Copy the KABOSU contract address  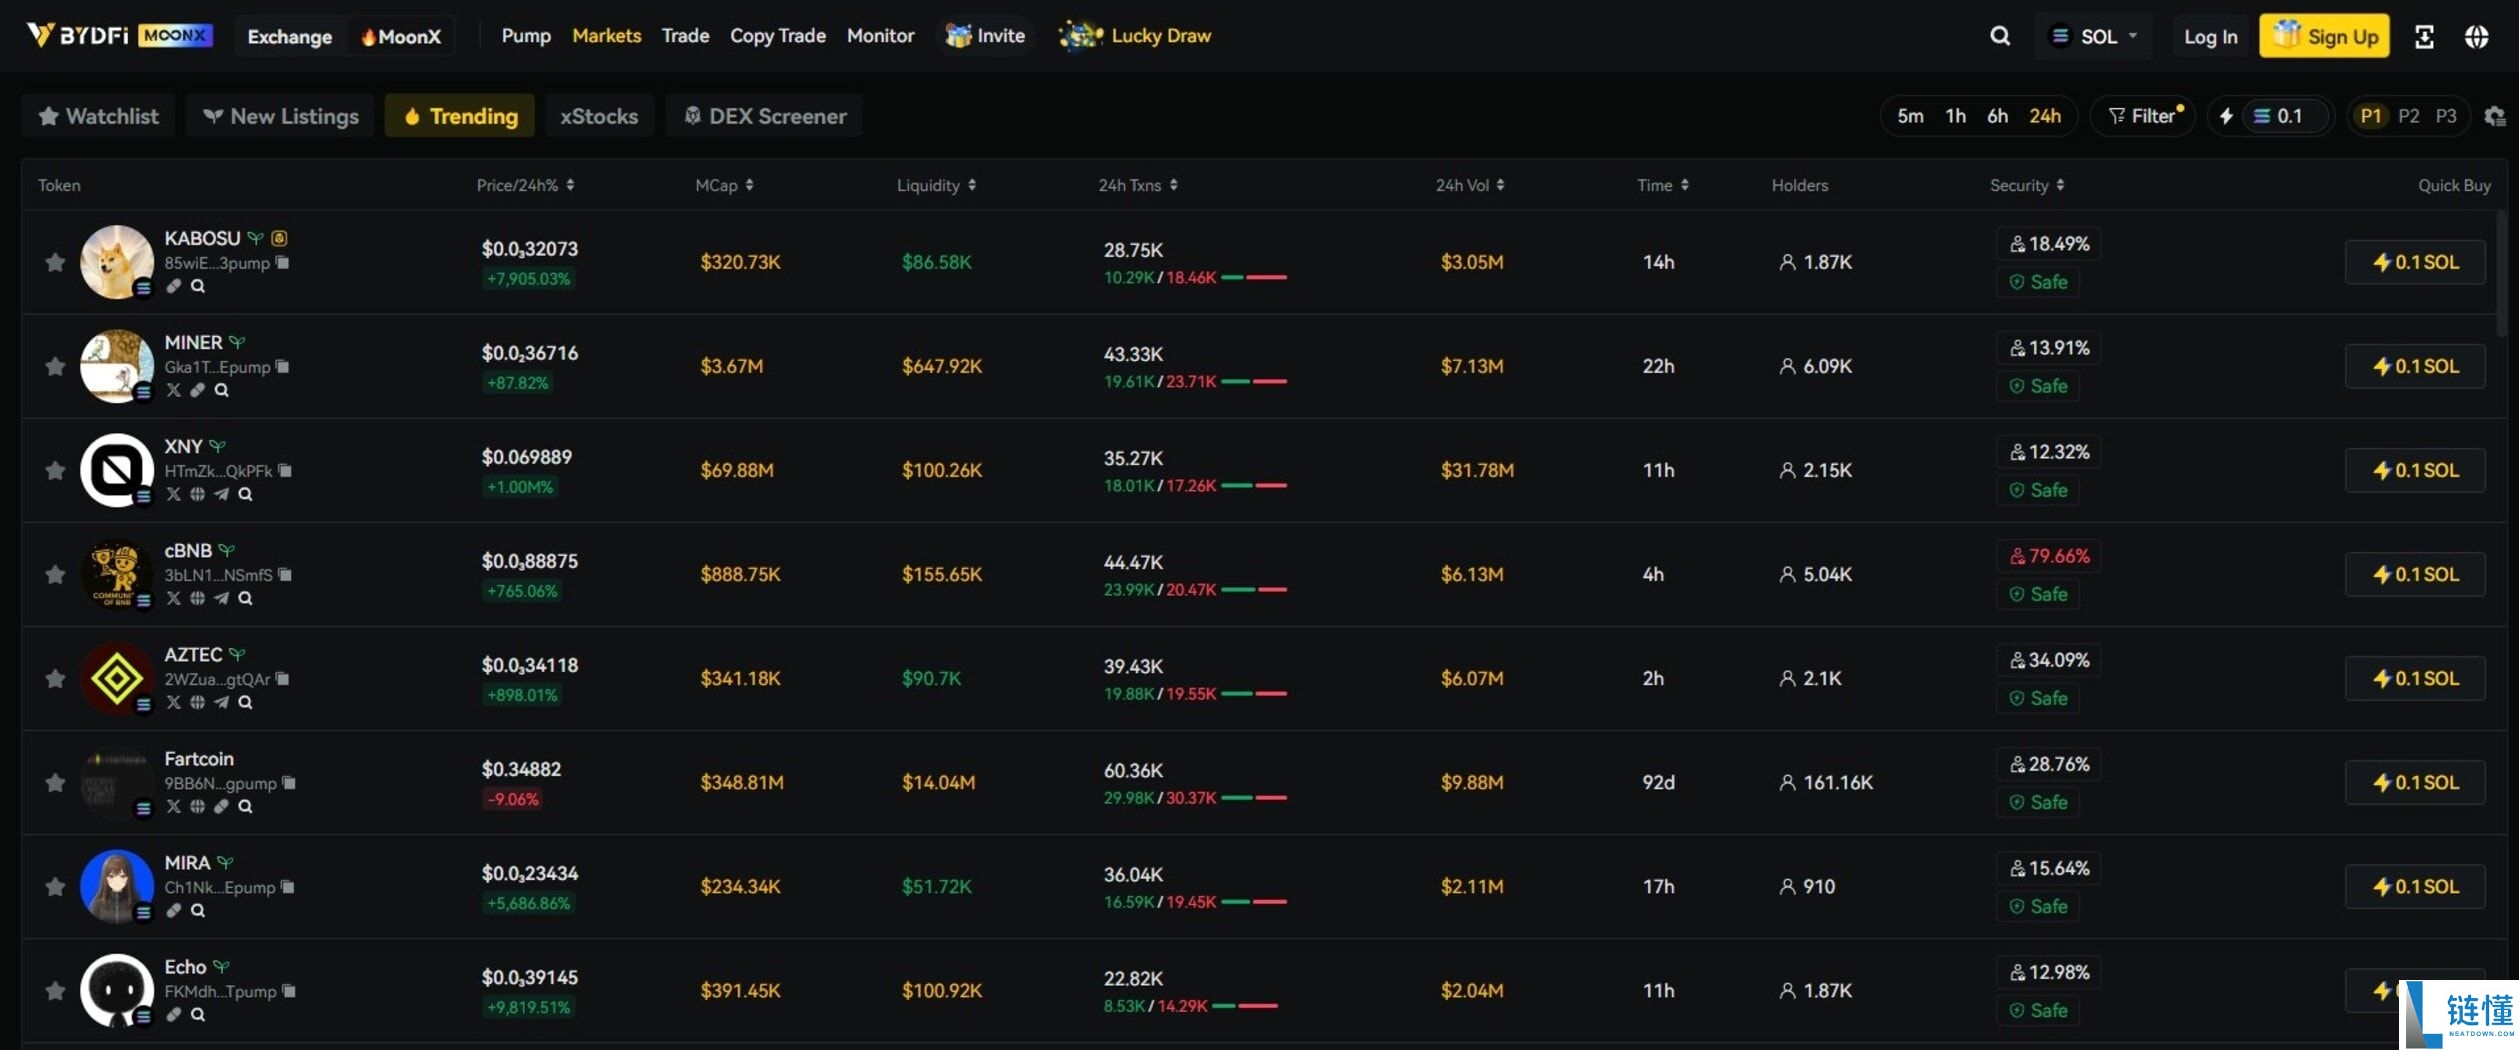(x=283, y=263)
